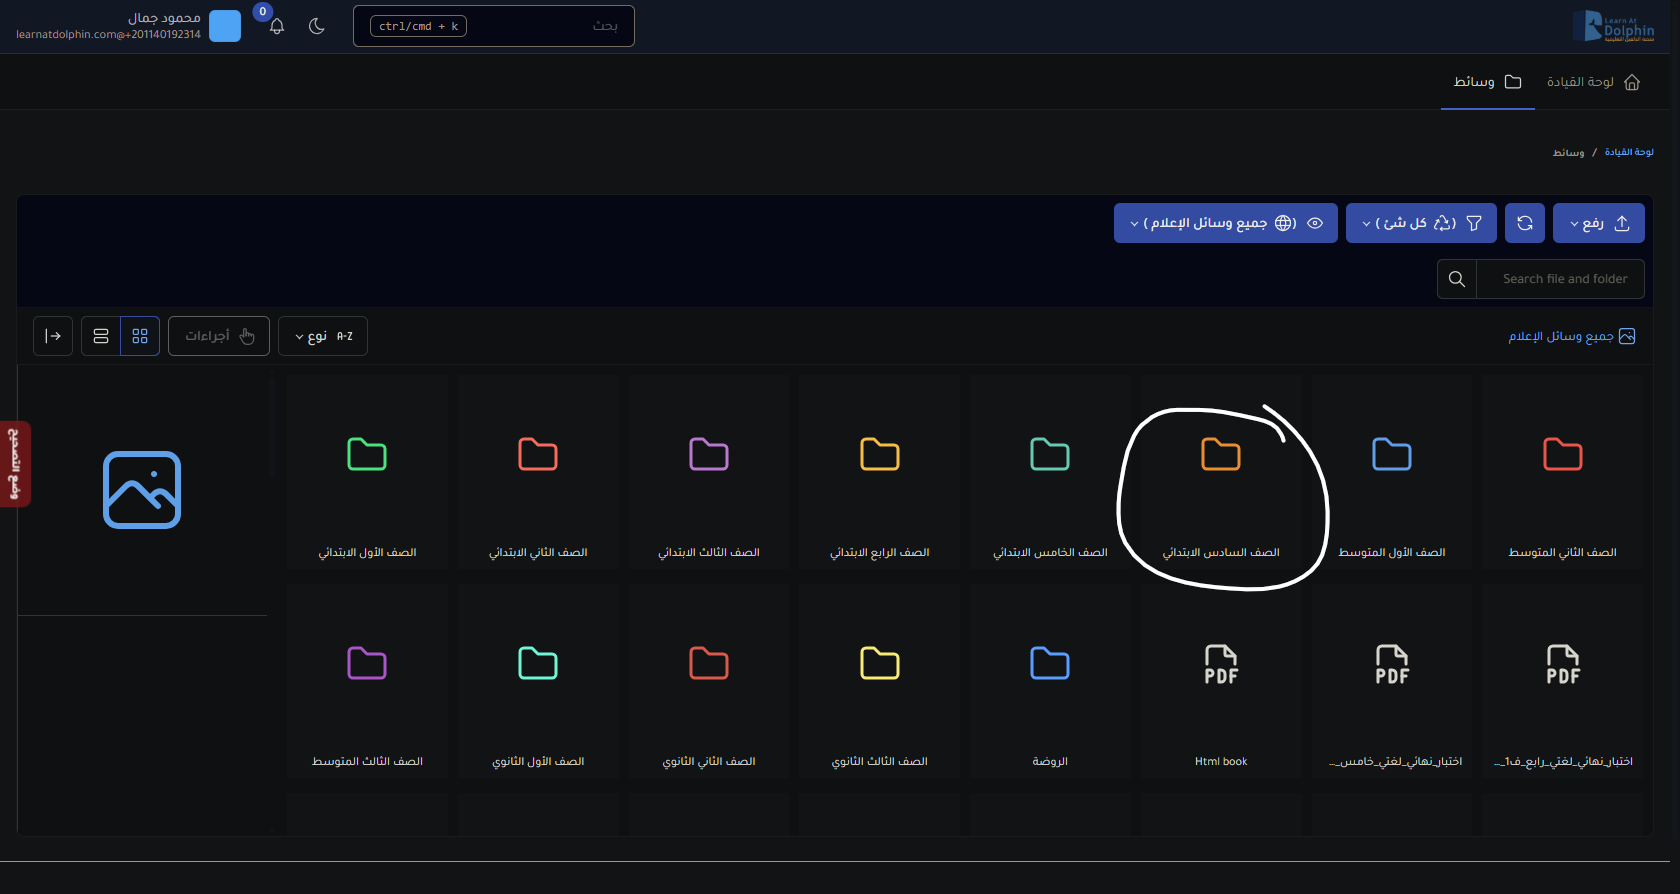The image size is (1680, 894).
Task: Collapse the sidebar panel arrow icon
Action: coord(53,336)
